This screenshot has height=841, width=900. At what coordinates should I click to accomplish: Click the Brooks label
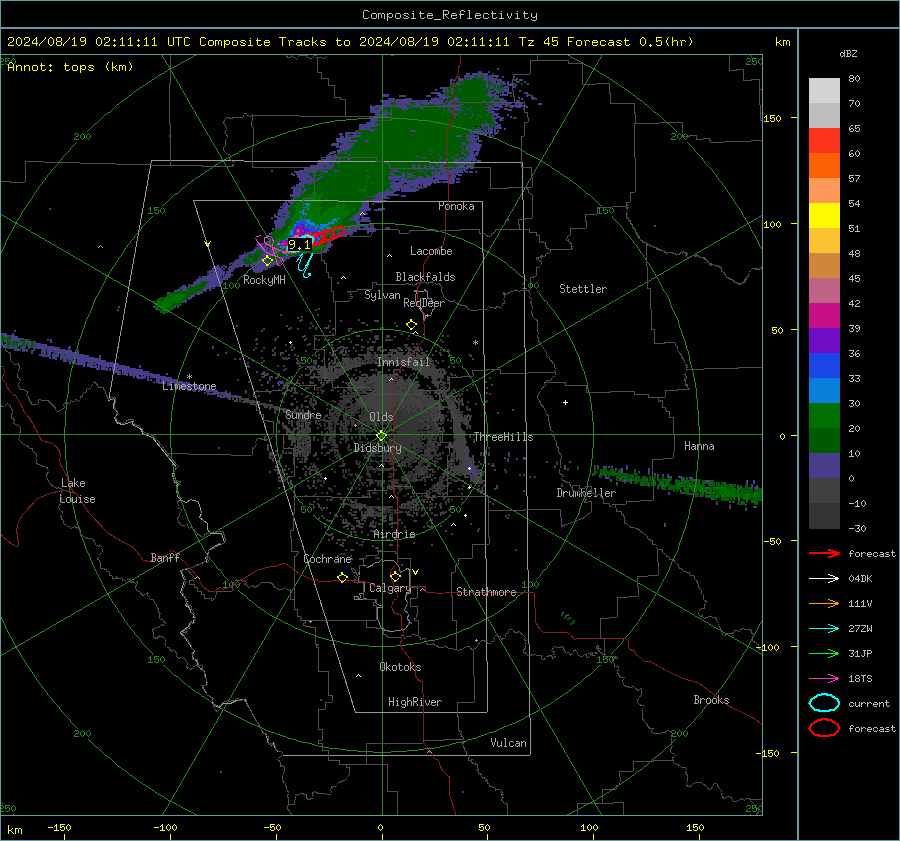click(711, 700)
